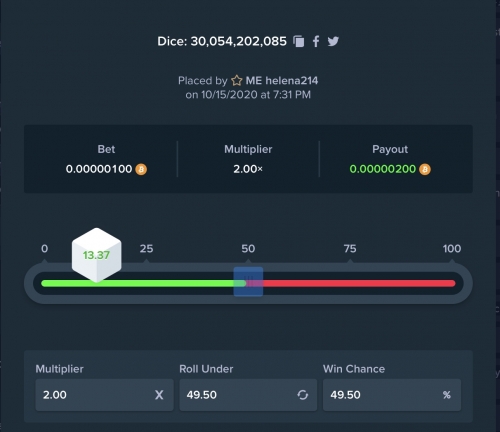Open helena214 user profile
The height and width of the screenshot is (432, 500).
click(x=282, y=81)
